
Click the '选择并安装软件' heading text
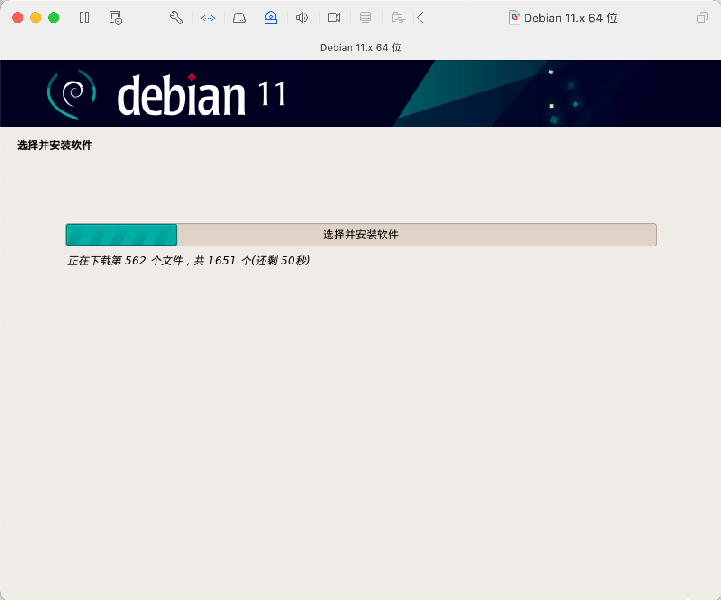pyautogui.click(x=55, y=145)
